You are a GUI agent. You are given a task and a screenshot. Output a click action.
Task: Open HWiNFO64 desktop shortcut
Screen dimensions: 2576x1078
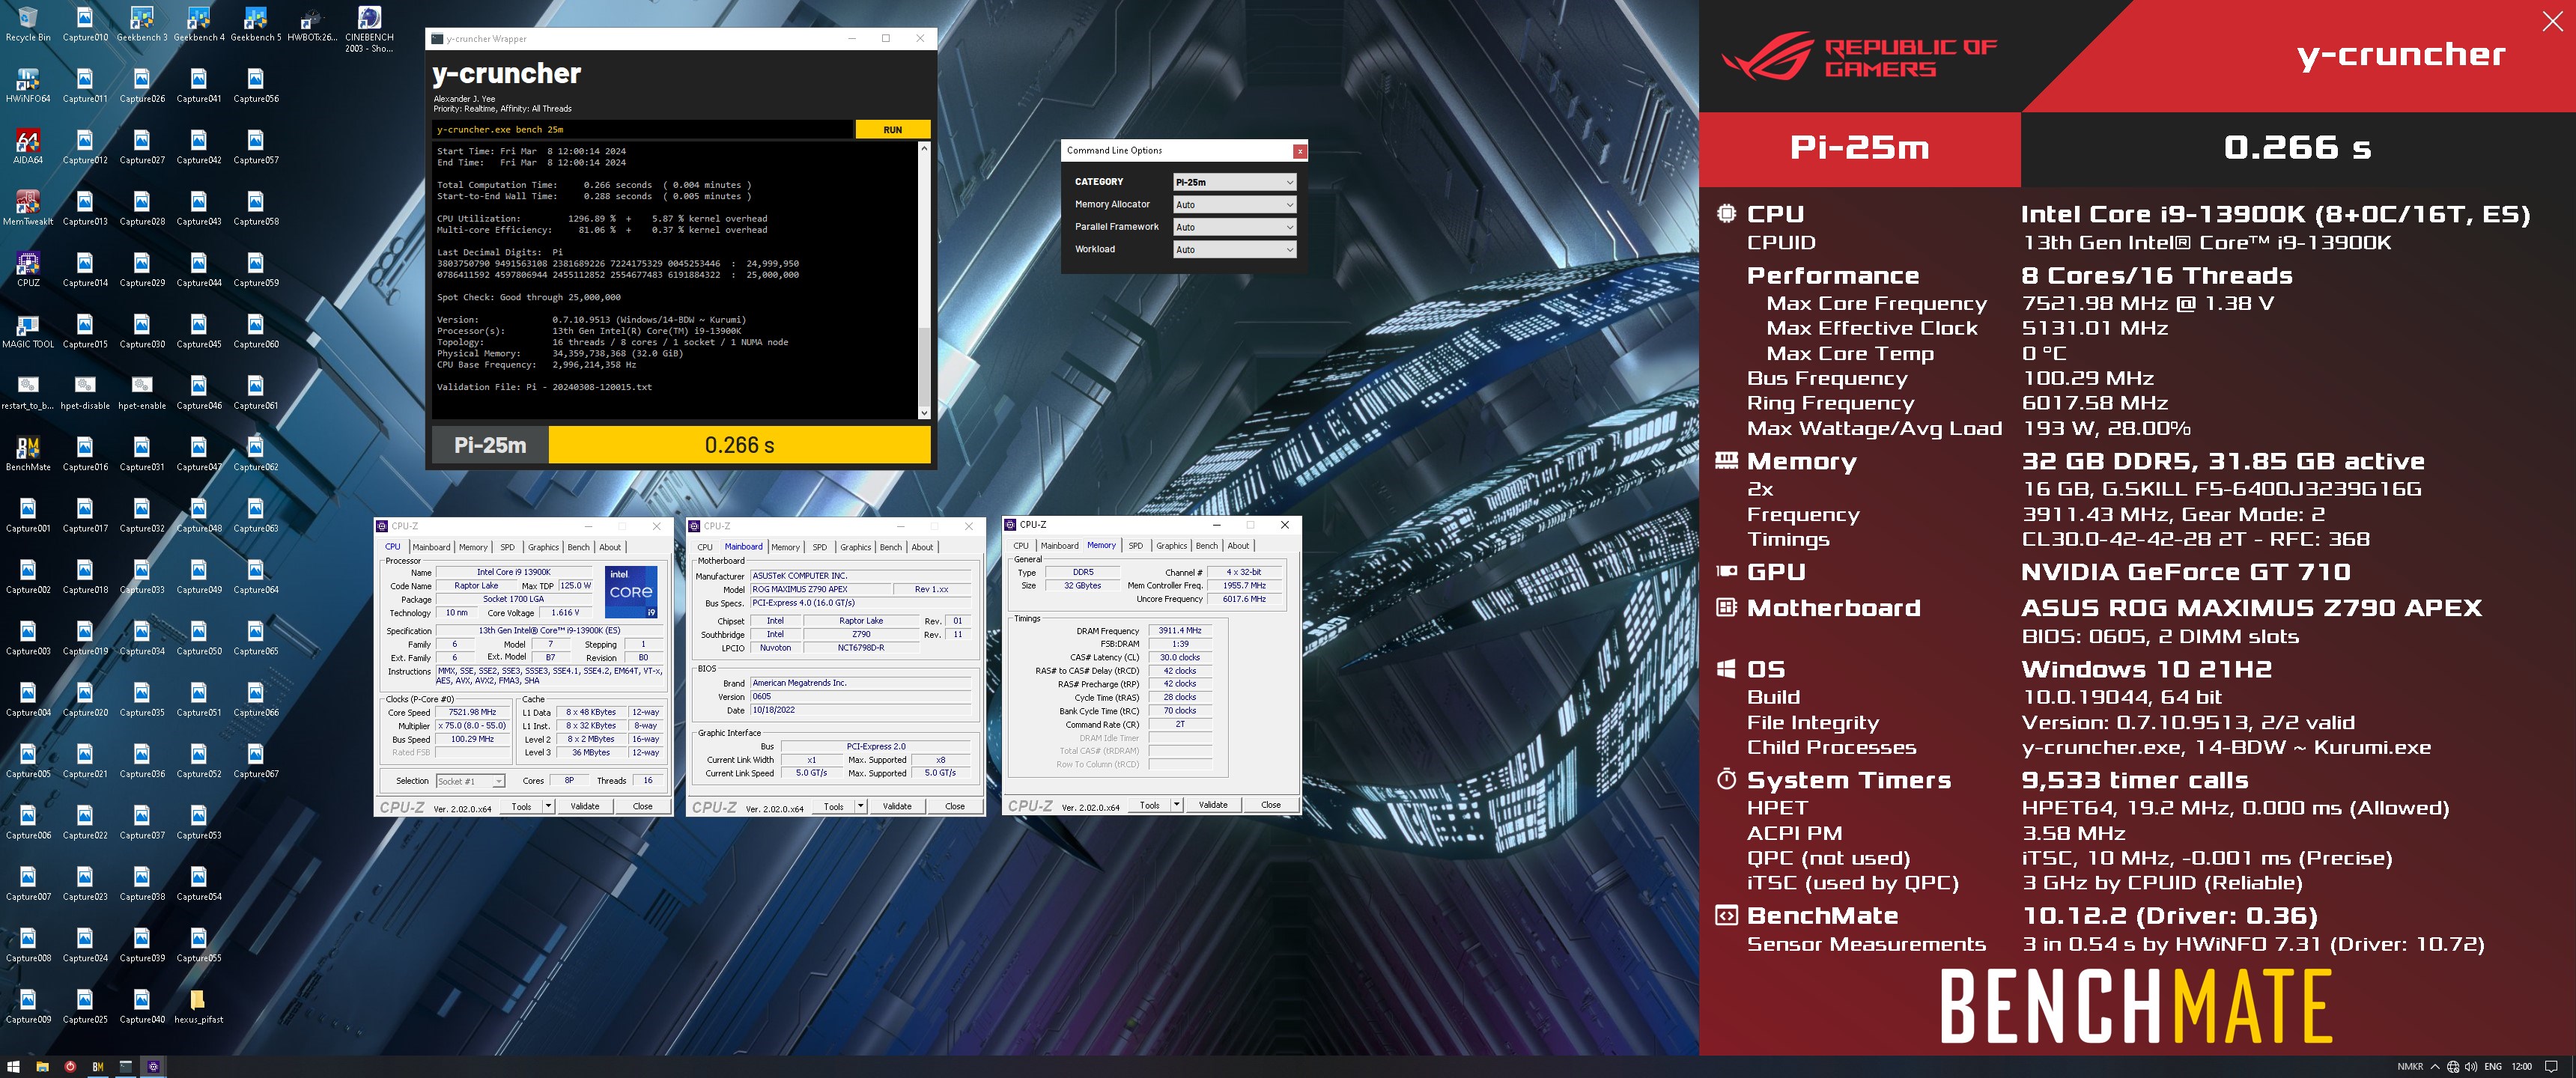tap(28, 86)
